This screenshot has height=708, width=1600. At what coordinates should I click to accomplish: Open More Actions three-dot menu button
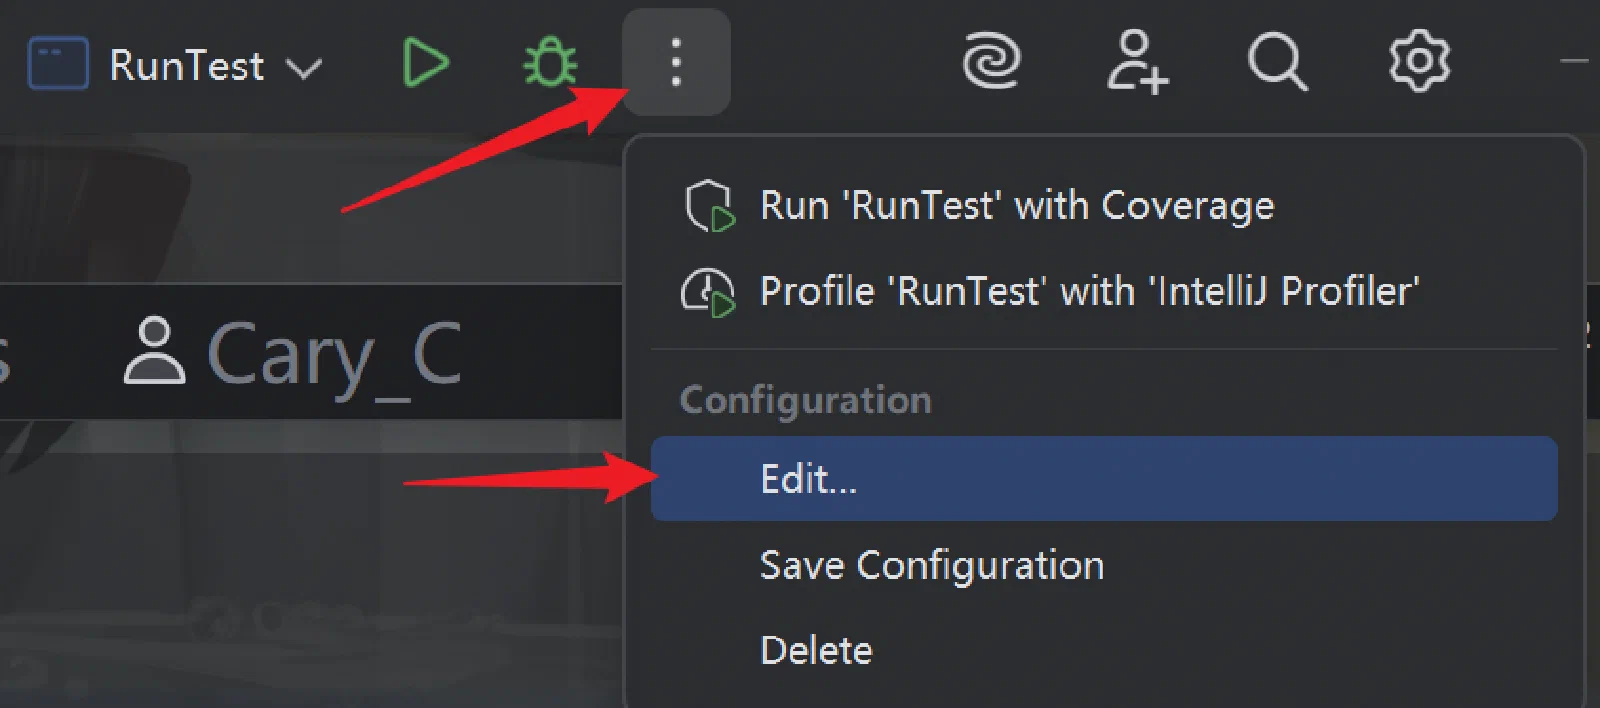point(676,62)
